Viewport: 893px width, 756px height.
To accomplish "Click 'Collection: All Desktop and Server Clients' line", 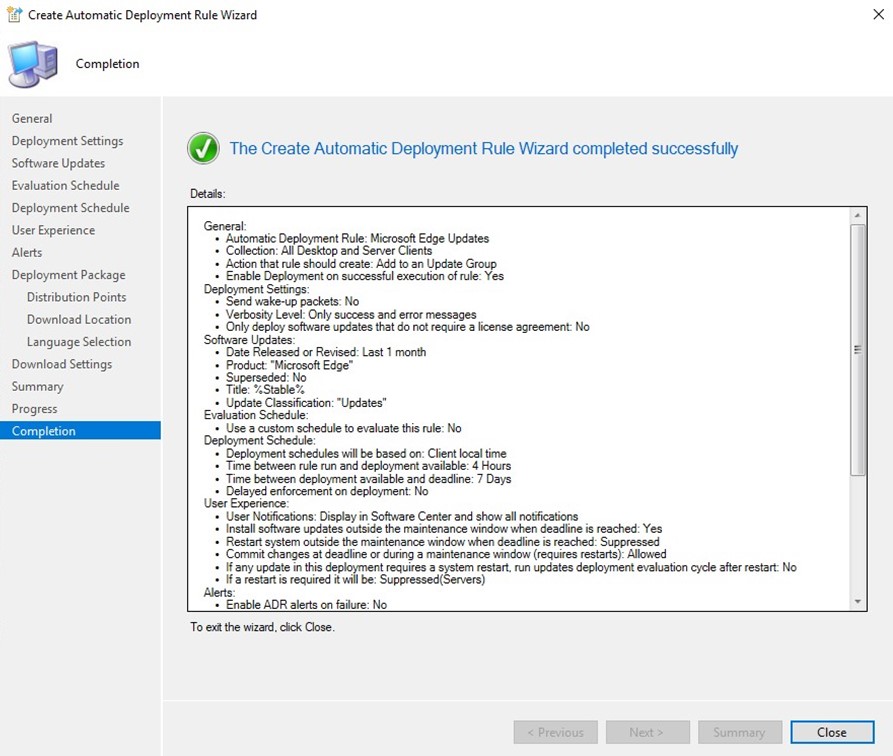I will coord(329,251).
